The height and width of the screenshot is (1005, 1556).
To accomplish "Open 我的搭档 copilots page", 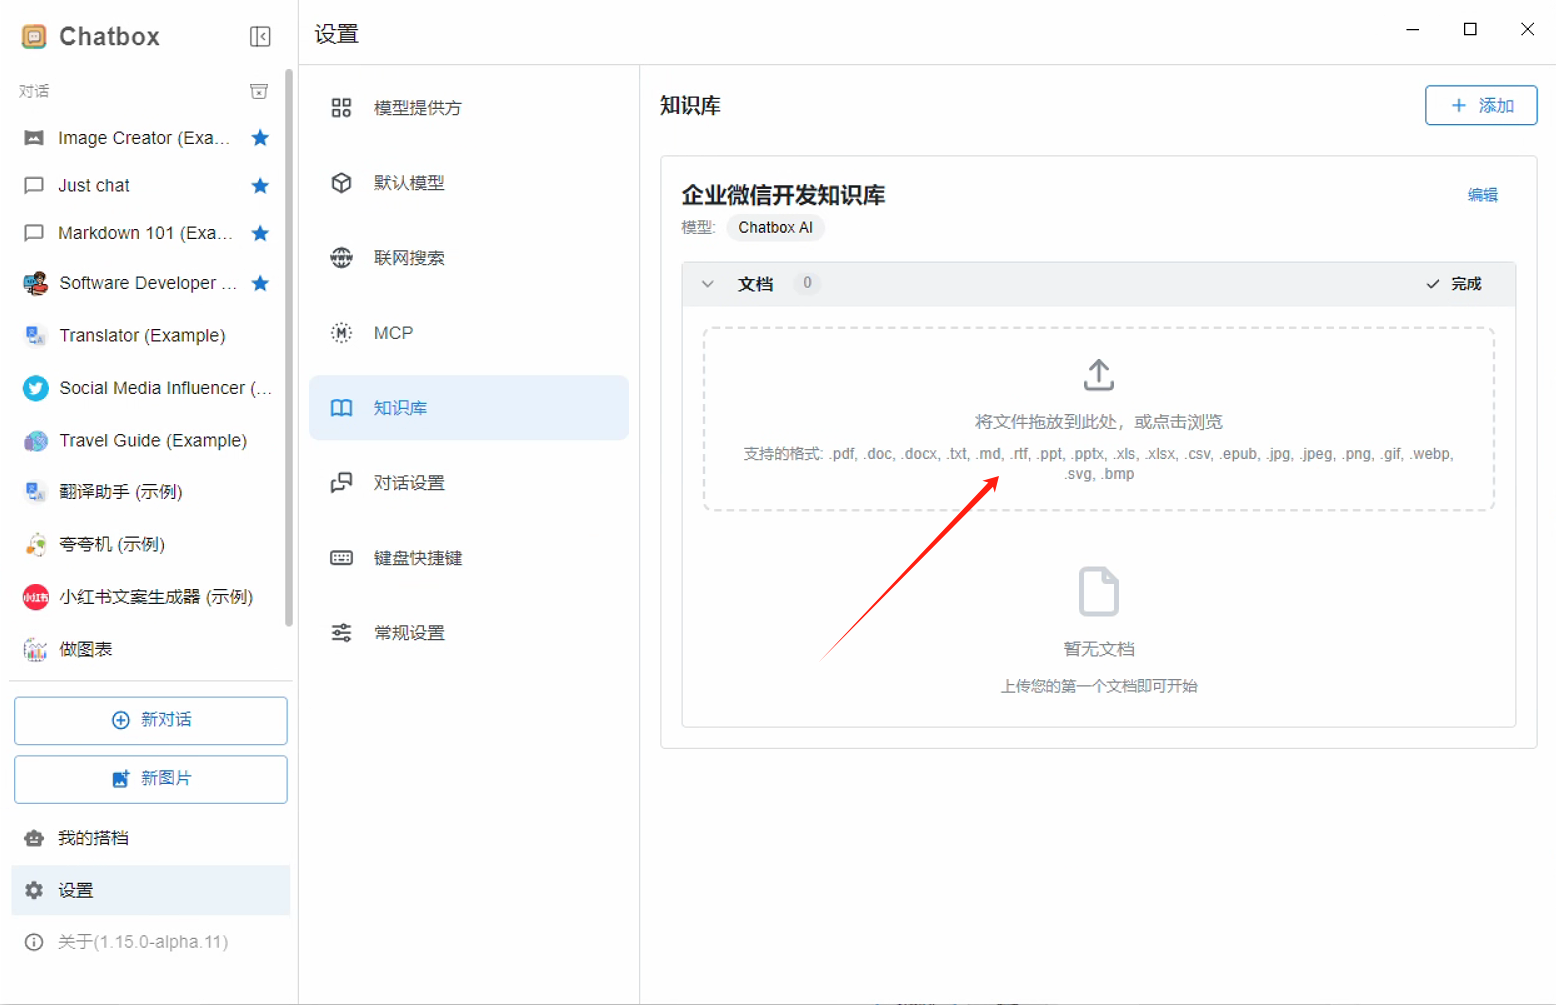I will pos(93,838).
